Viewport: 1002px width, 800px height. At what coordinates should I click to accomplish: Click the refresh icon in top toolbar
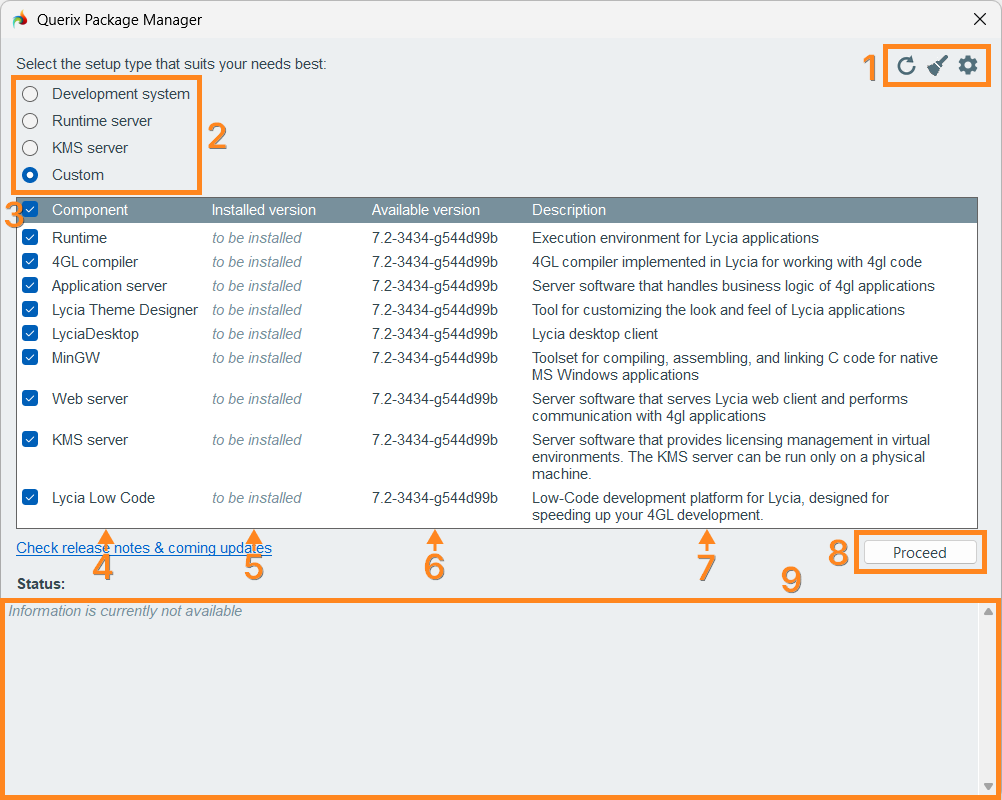pyautogui.click(x=906, y=66)
